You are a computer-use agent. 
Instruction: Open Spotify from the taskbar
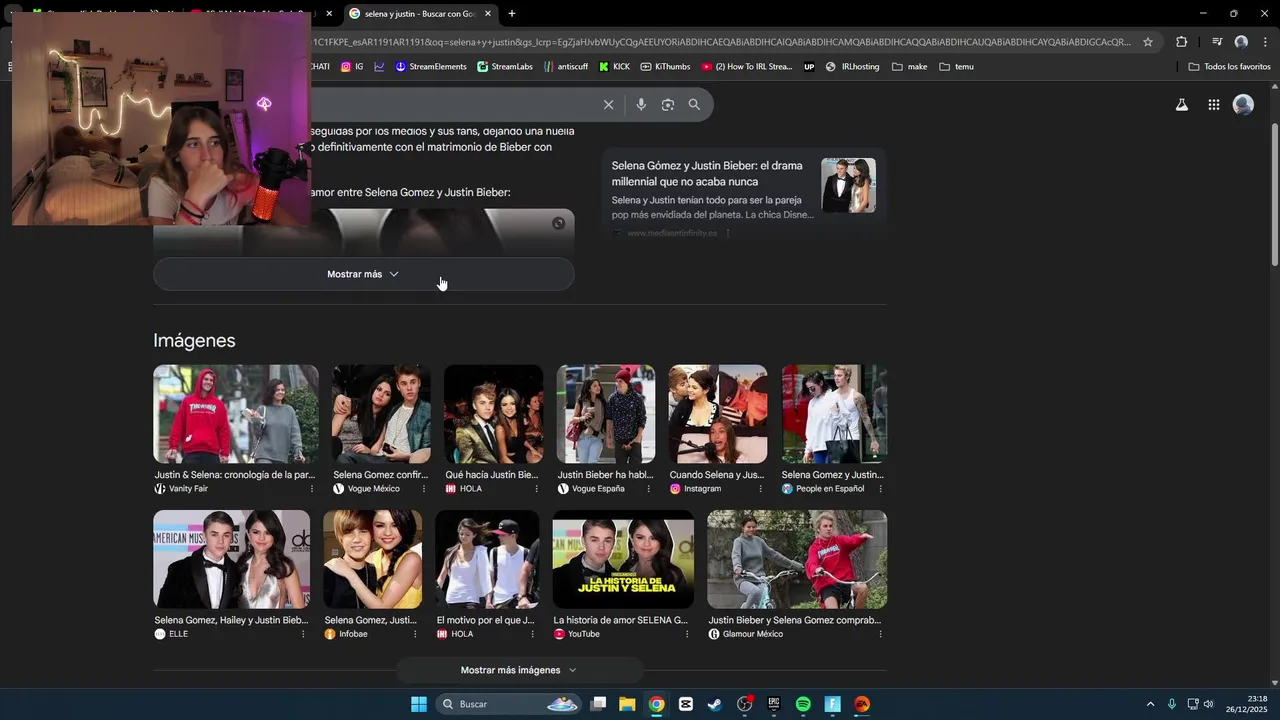pos(803,704)
